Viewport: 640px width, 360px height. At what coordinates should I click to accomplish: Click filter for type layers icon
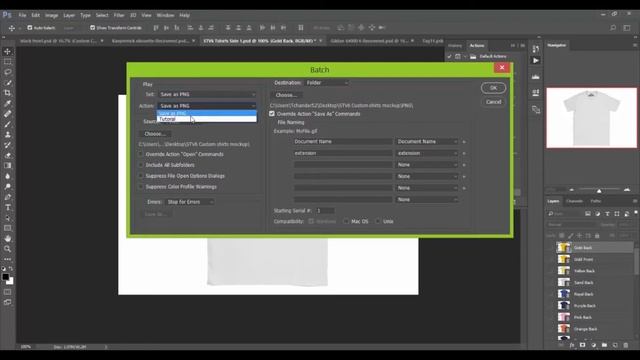[x=607, y=213]
